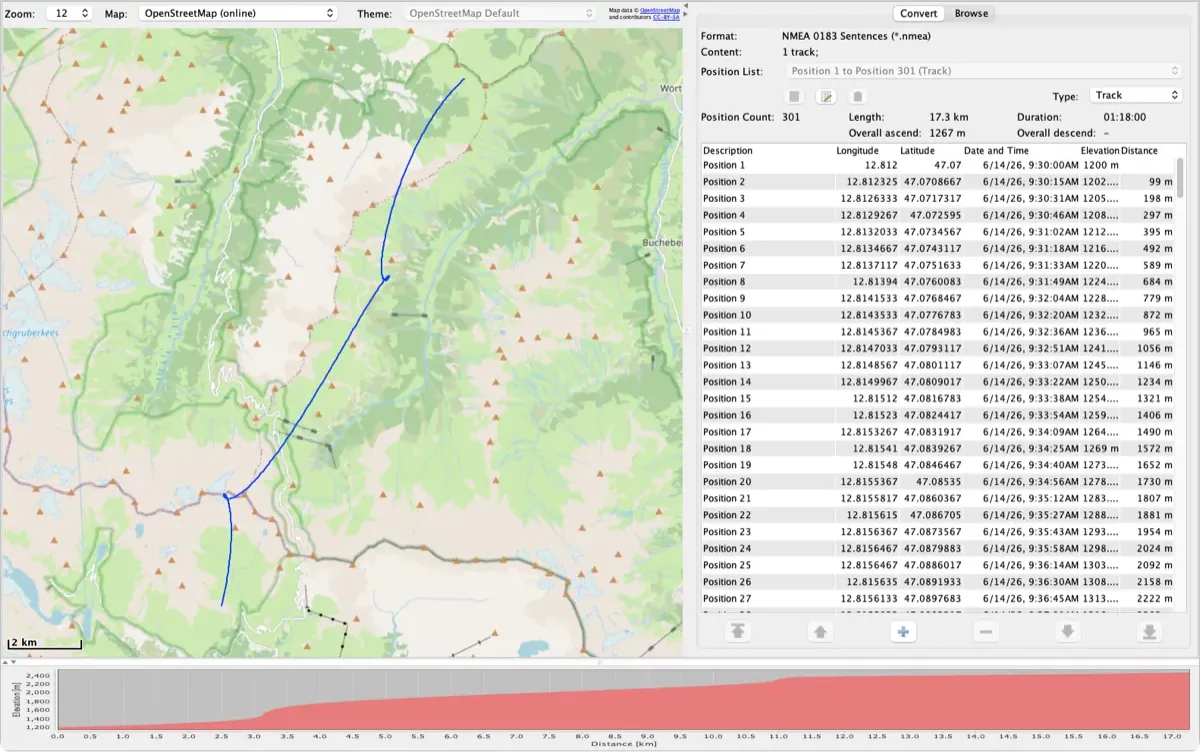Click the Description column header
The width and height of the screenshot is (1200, 752).
768,151
